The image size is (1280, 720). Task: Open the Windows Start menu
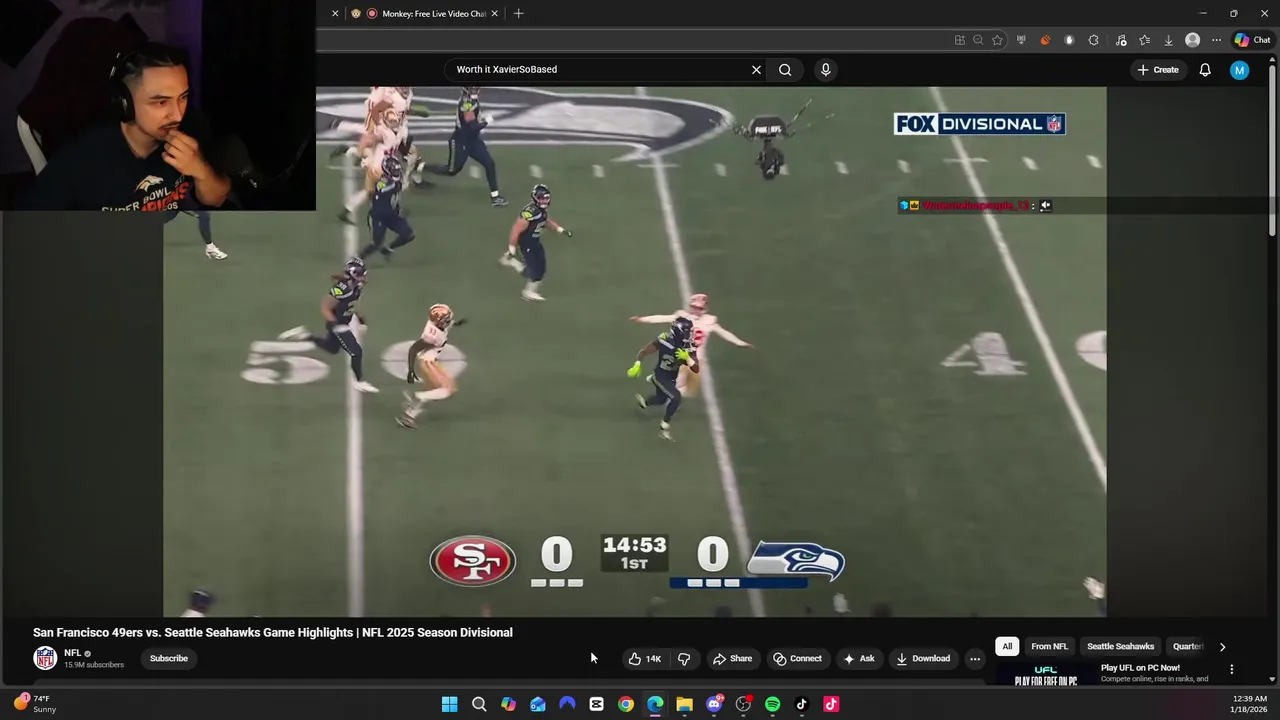[x=450, y=704]
